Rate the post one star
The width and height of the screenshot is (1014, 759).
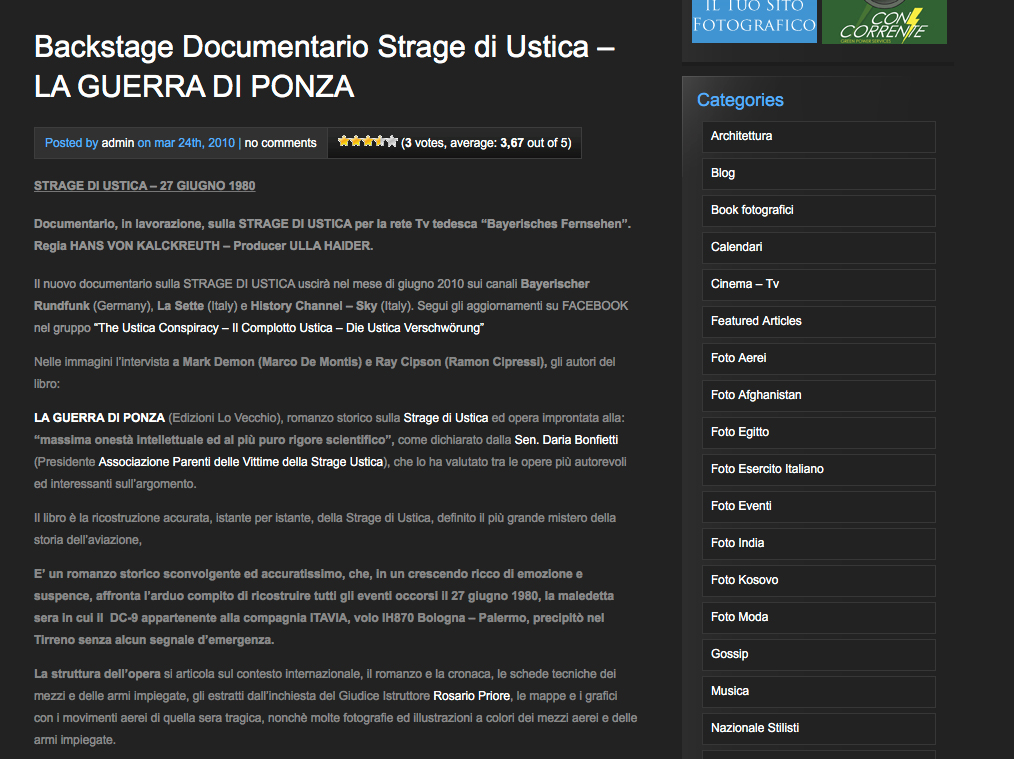click(344, 142)
